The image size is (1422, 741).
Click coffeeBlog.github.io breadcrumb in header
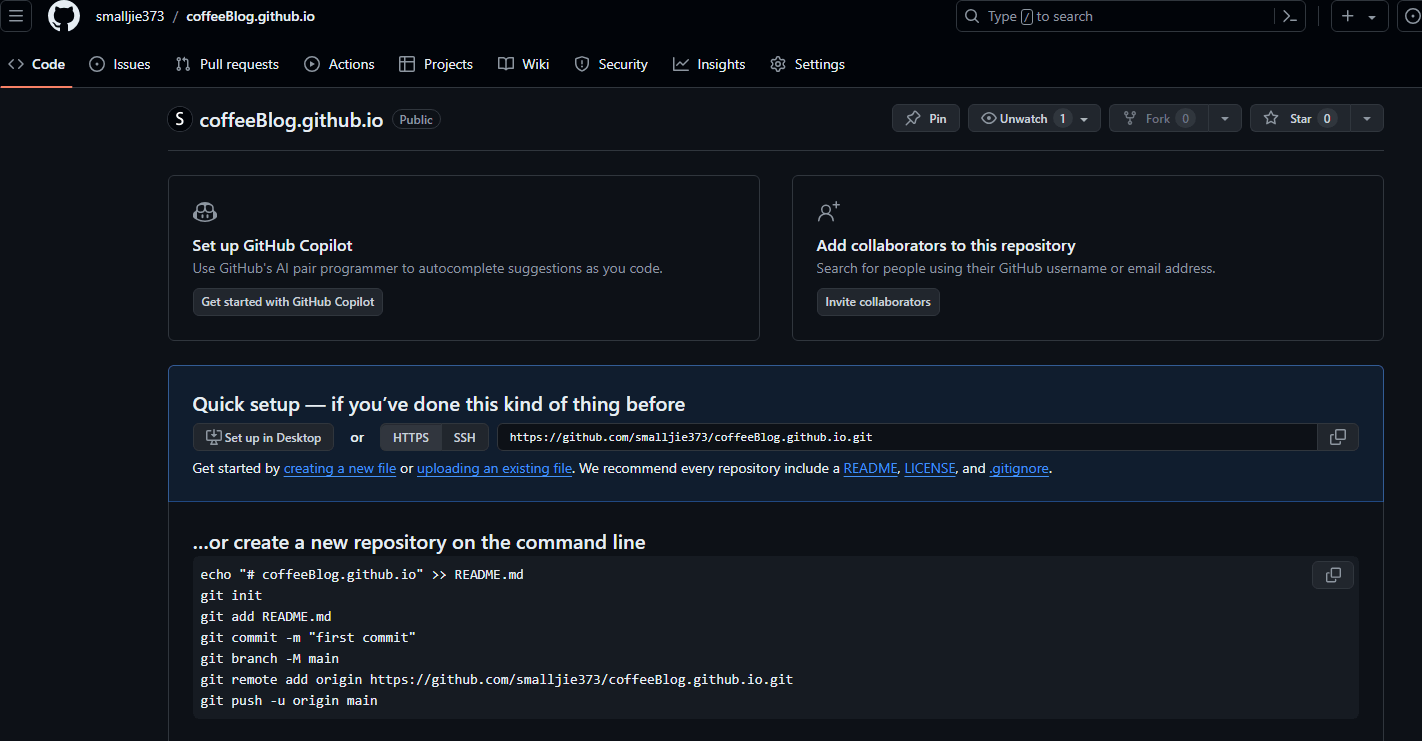(251, 17)
